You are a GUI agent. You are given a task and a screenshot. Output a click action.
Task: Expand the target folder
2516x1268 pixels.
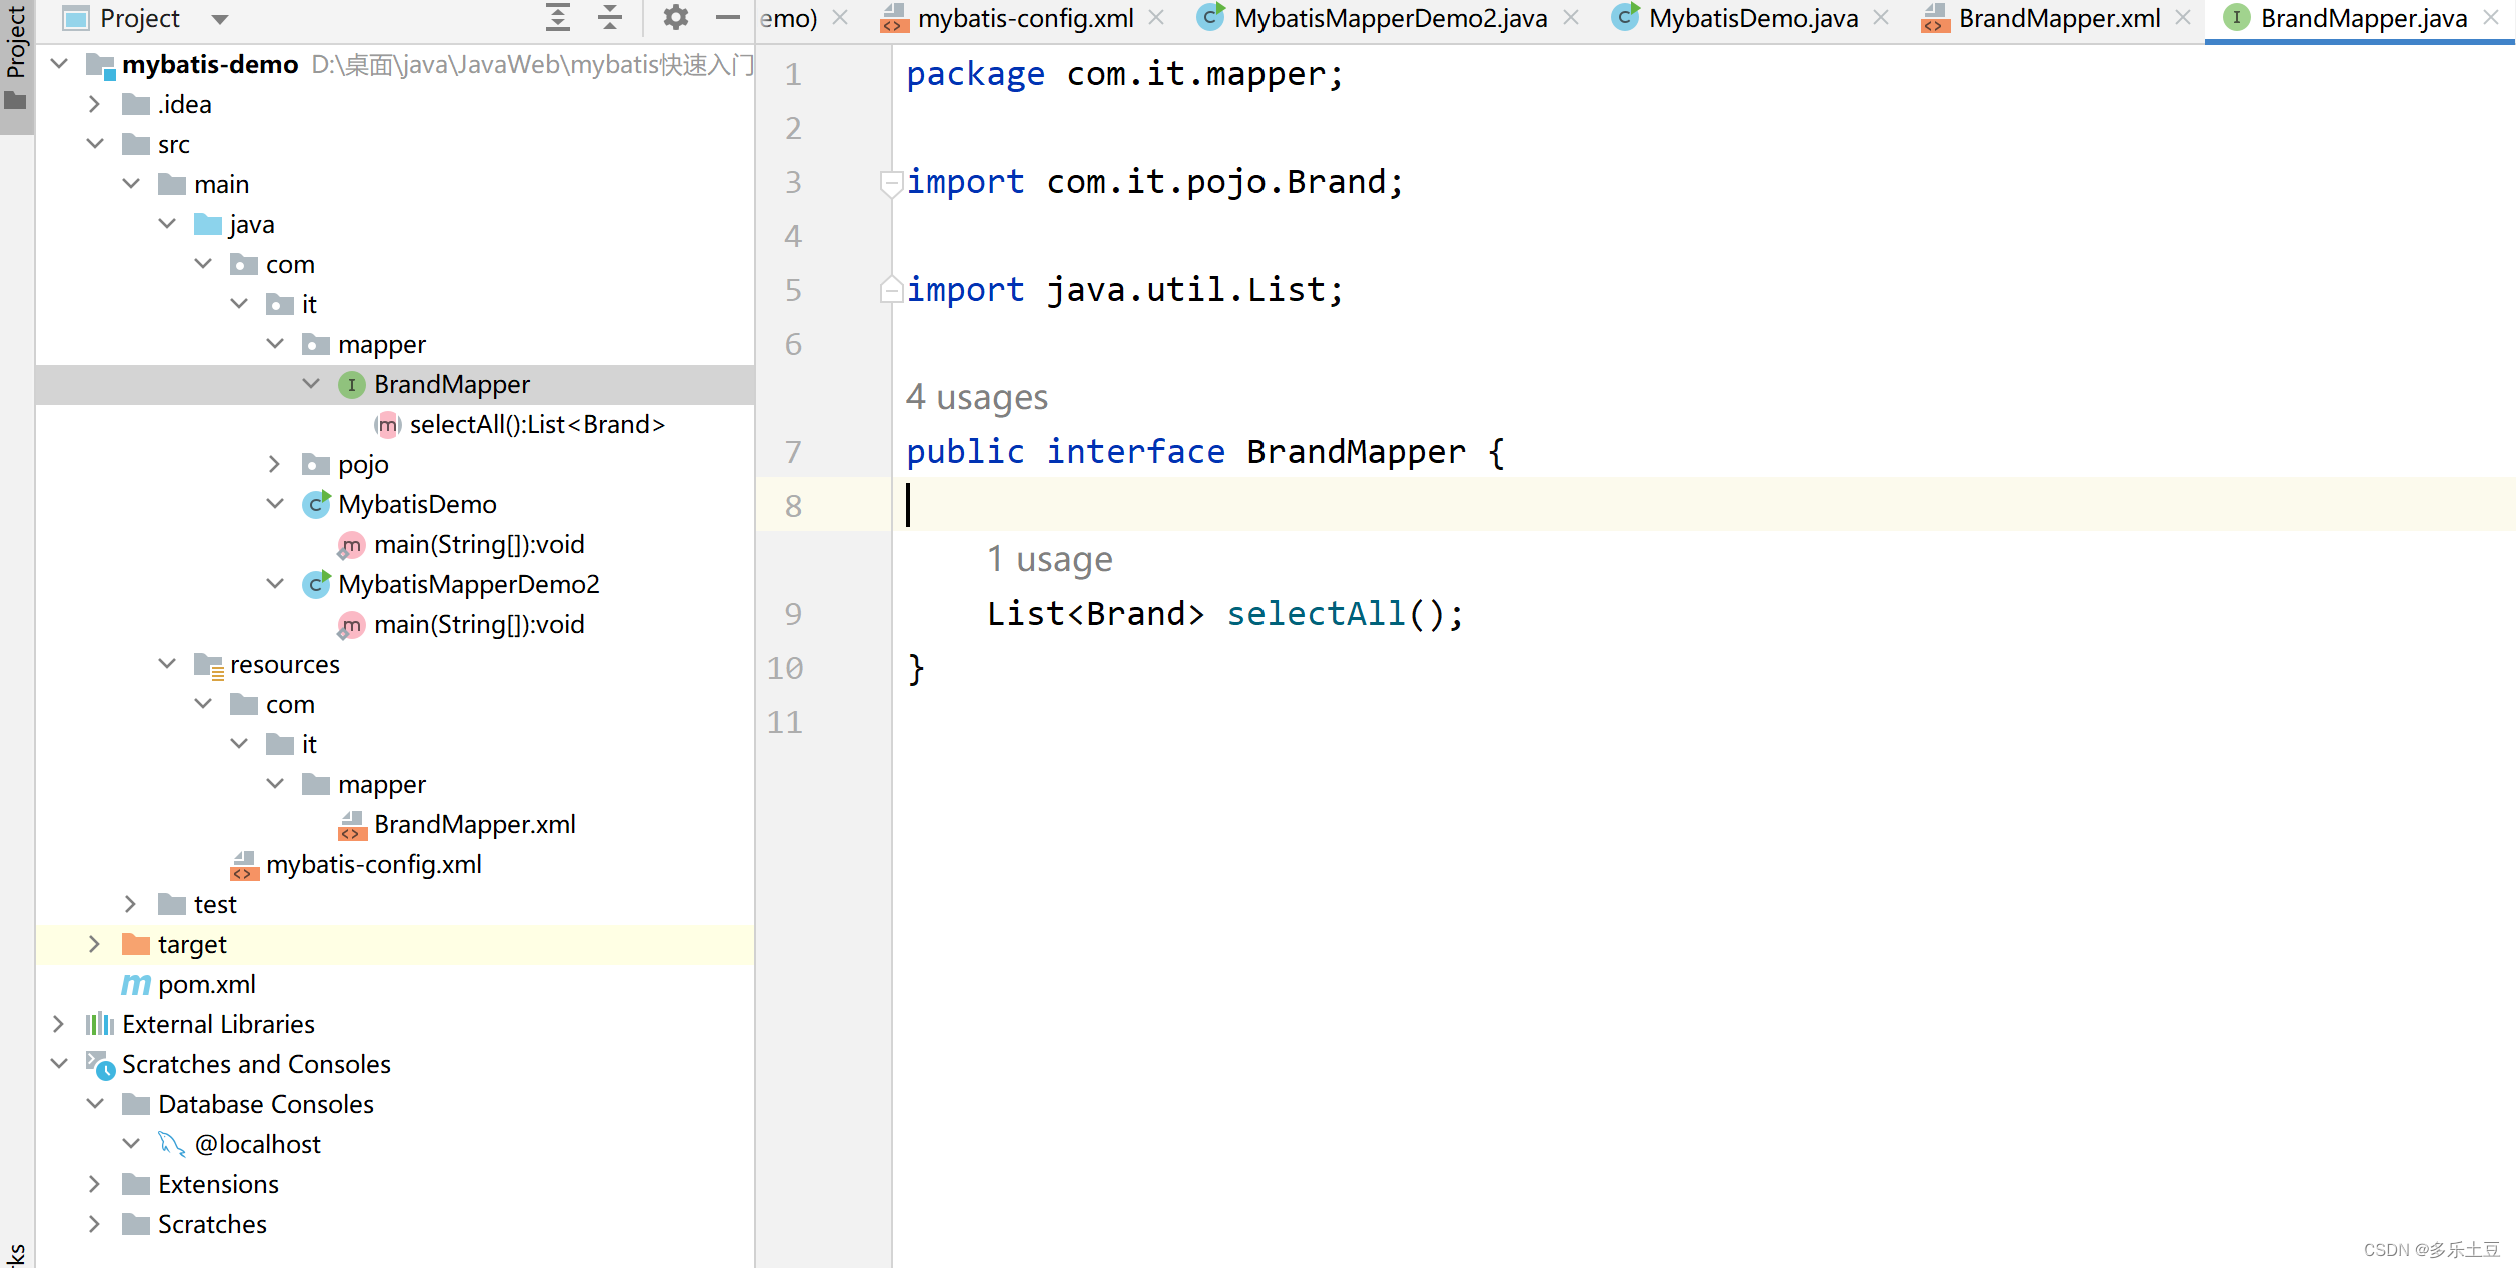[x=94, y=944]
